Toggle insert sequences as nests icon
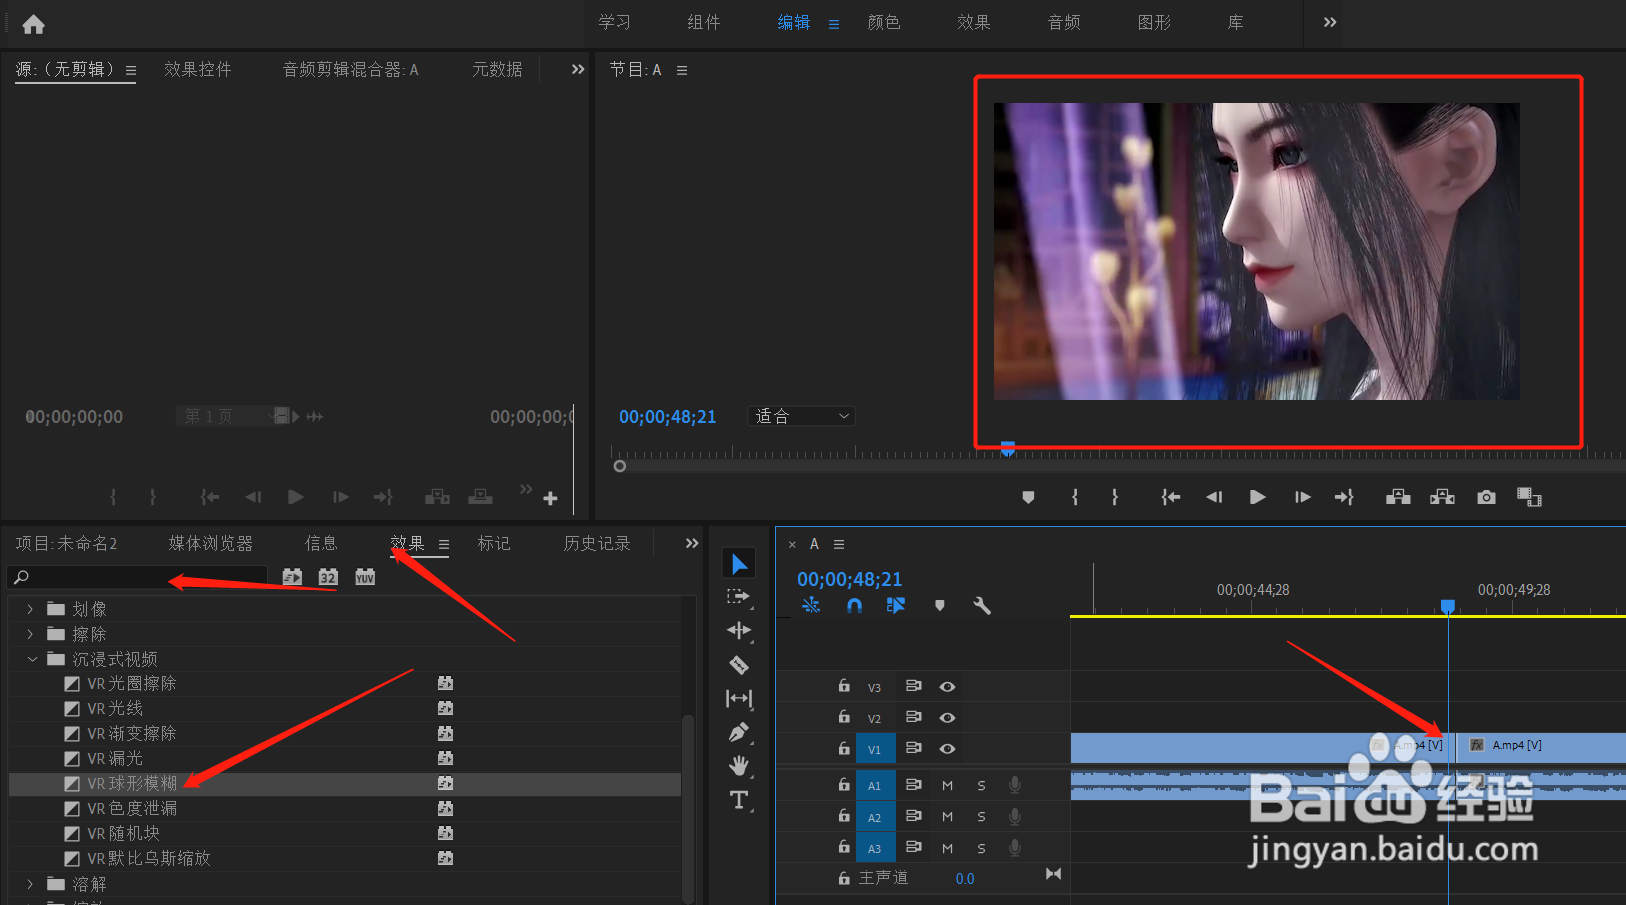Viewport: 1626px width, 905px height. tap(811, 605)
